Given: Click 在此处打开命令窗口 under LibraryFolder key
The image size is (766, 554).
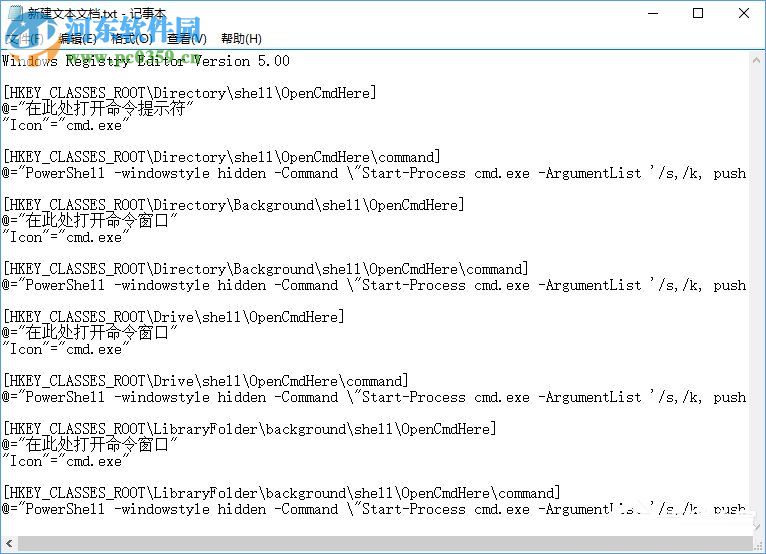Looking at the screenshot, I should click(x=89, y=444).
